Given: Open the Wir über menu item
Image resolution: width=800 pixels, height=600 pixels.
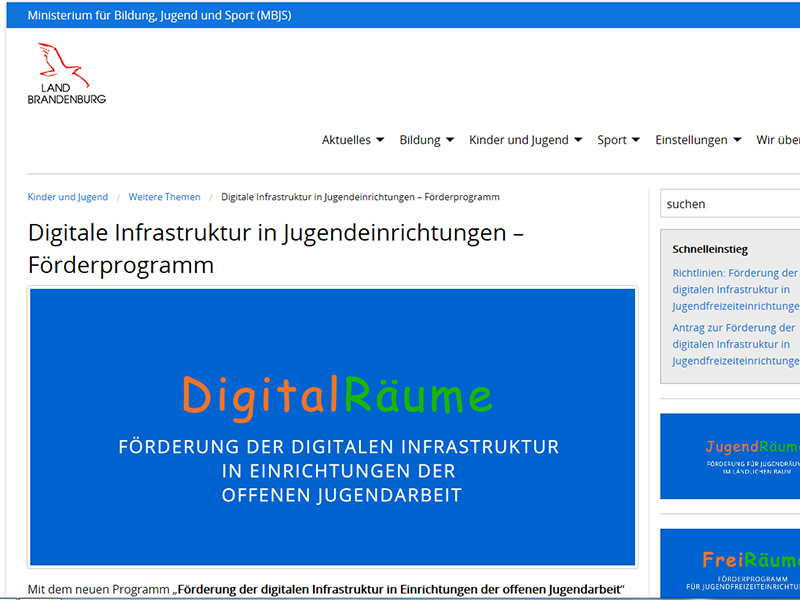Looking at the screenshot, I should (777, 140).
